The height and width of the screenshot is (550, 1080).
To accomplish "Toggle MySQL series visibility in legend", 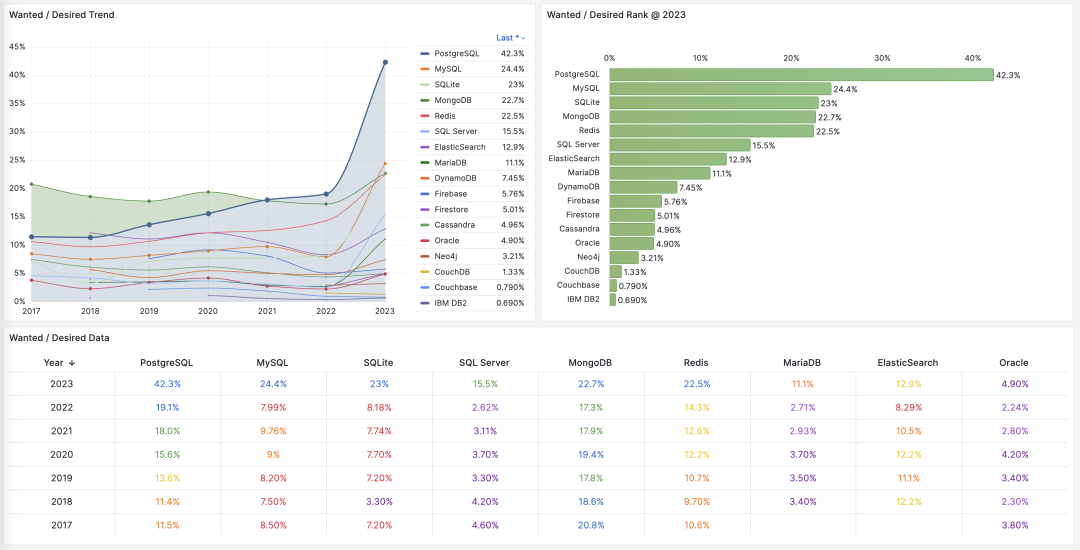I will (447, 69).
